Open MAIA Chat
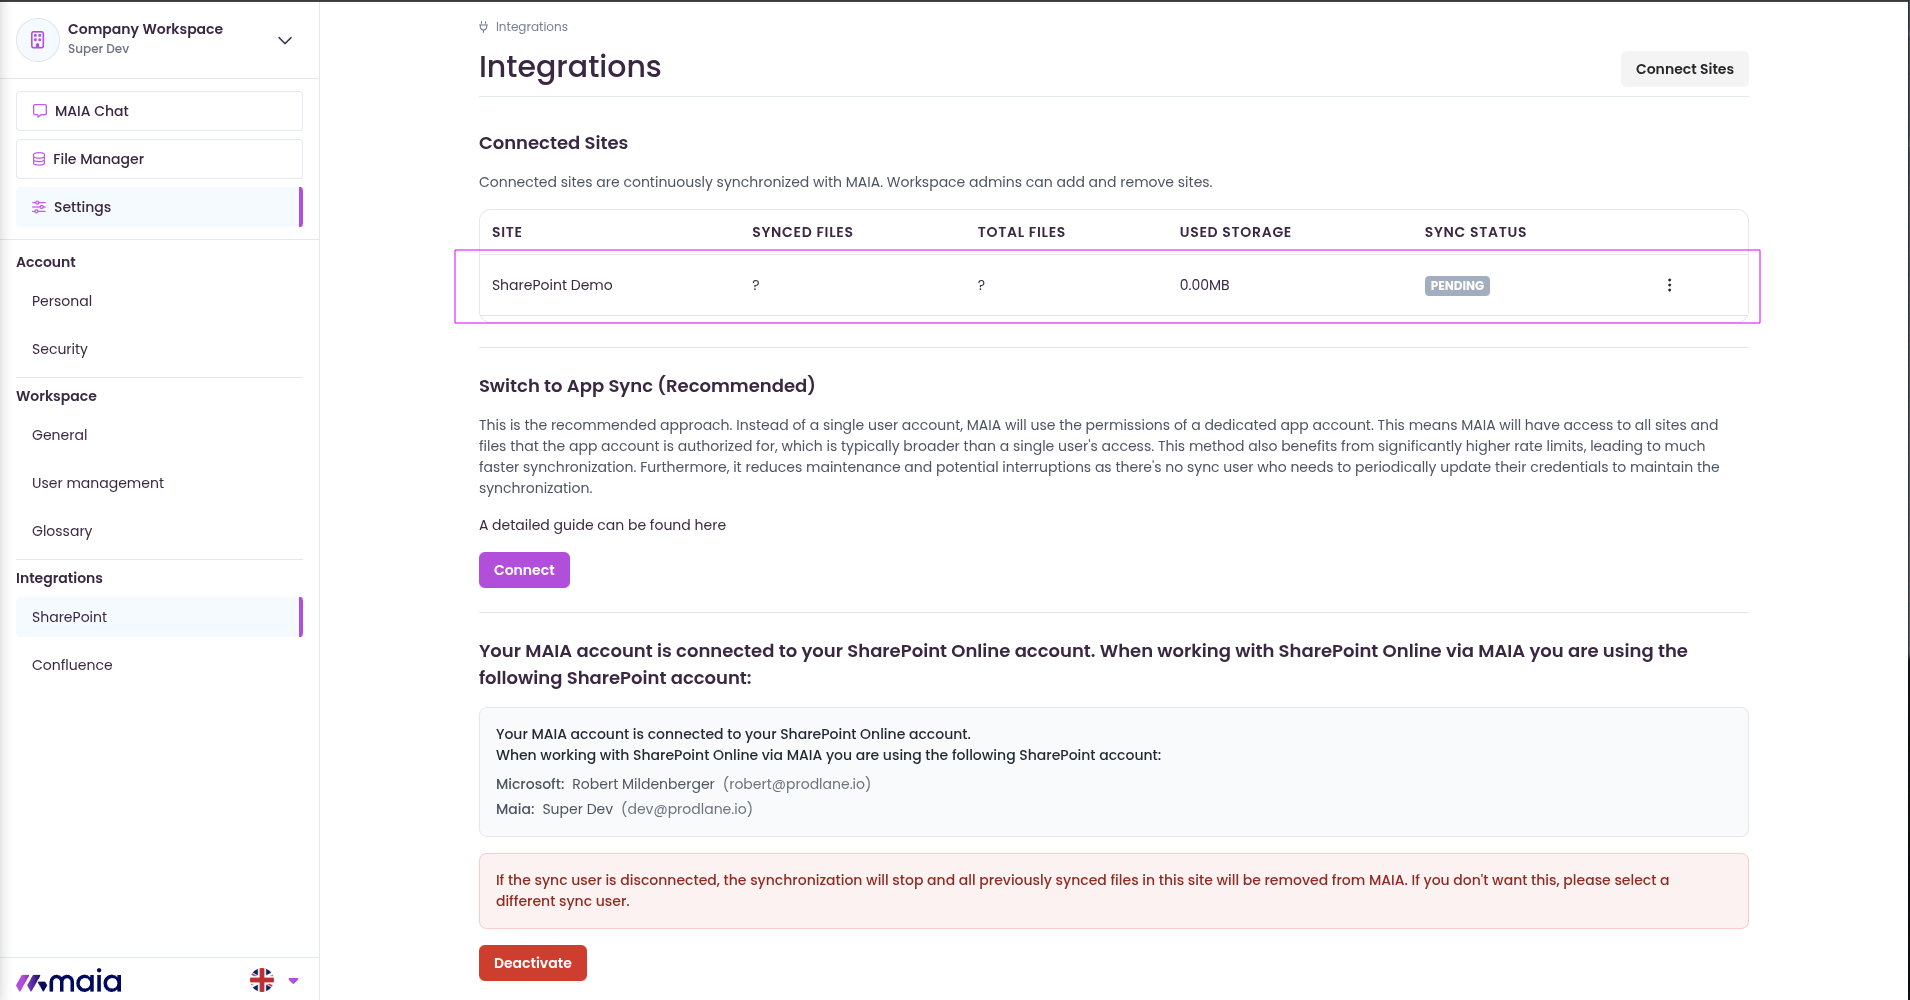 159,111
